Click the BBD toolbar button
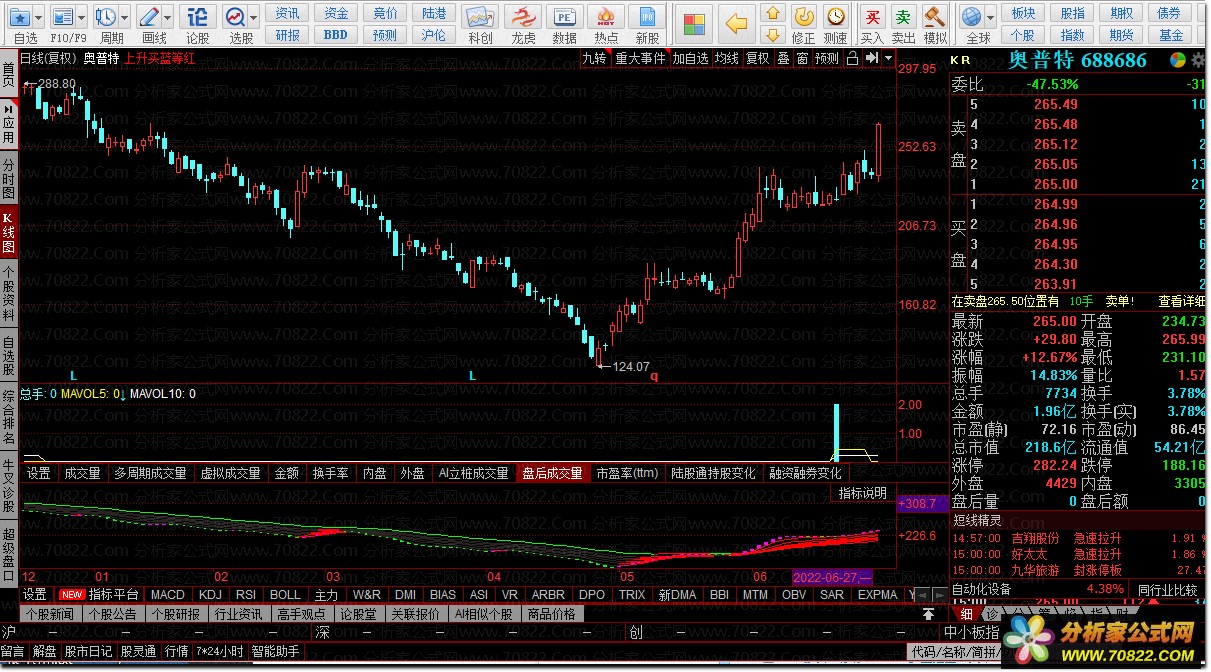Screen dimensions: 1211x672 coord(336,34)
